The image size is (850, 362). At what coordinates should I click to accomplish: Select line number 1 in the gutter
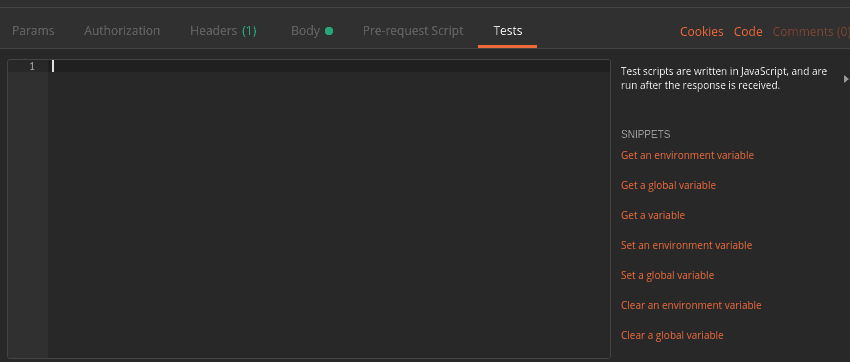point(32,67)
